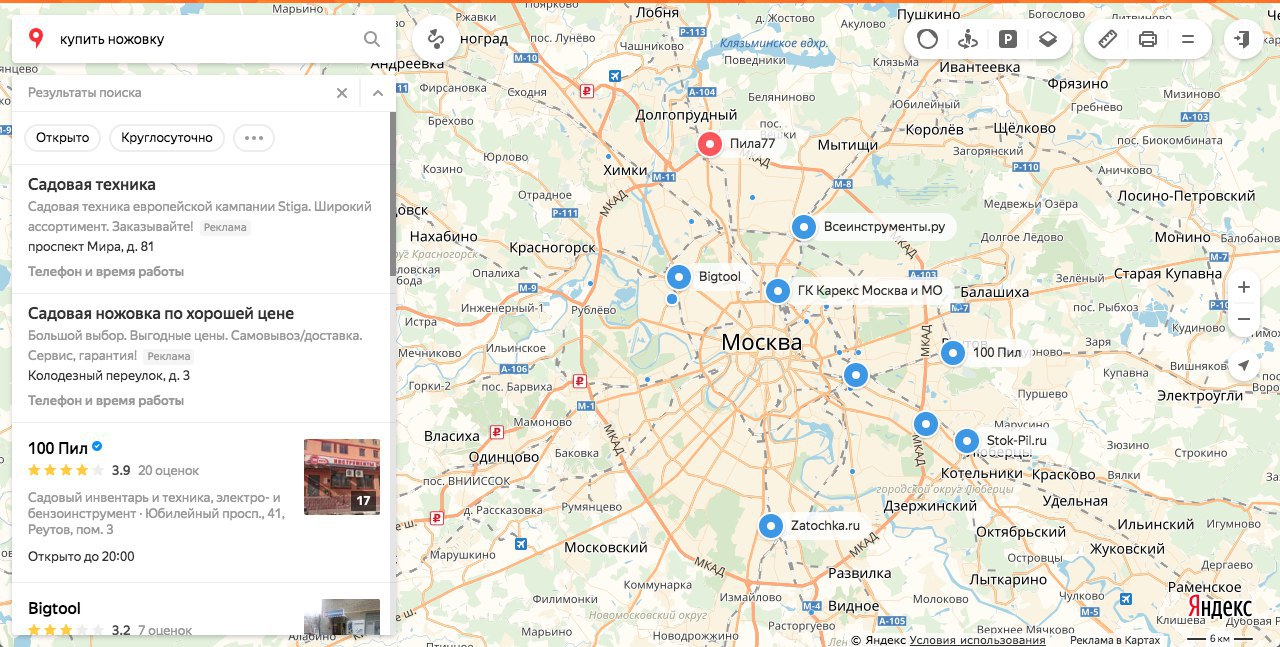This screenshot has height=647, width=1280.
Task: Click the 20 оценок reviews count
Action: coord(169,470)
